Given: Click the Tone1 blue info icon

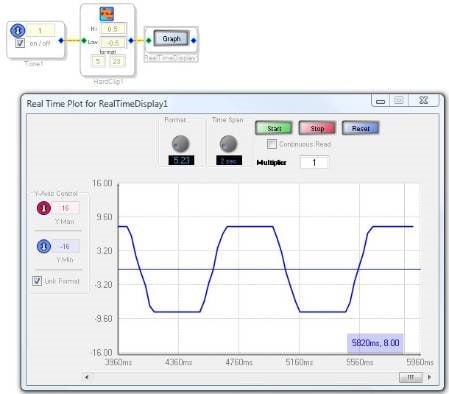Looking at the screenshot, I should tap(18, 31).
